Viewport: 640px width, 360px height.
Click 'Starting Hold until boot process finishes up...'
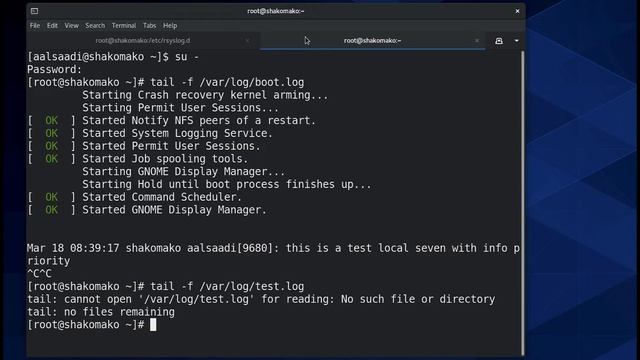point(227,184)
